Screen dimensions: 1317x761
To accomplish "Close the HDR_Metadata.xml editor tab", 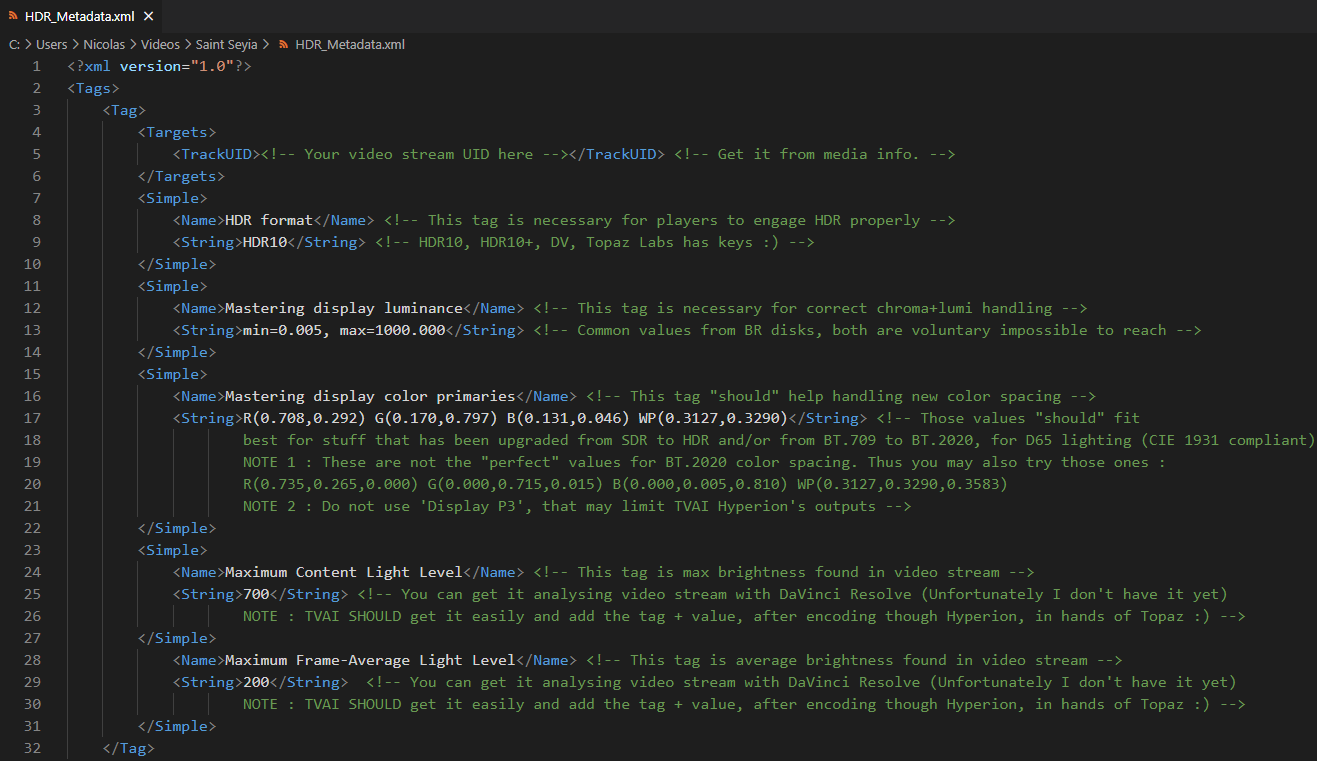I will click(x=148, y=17).
